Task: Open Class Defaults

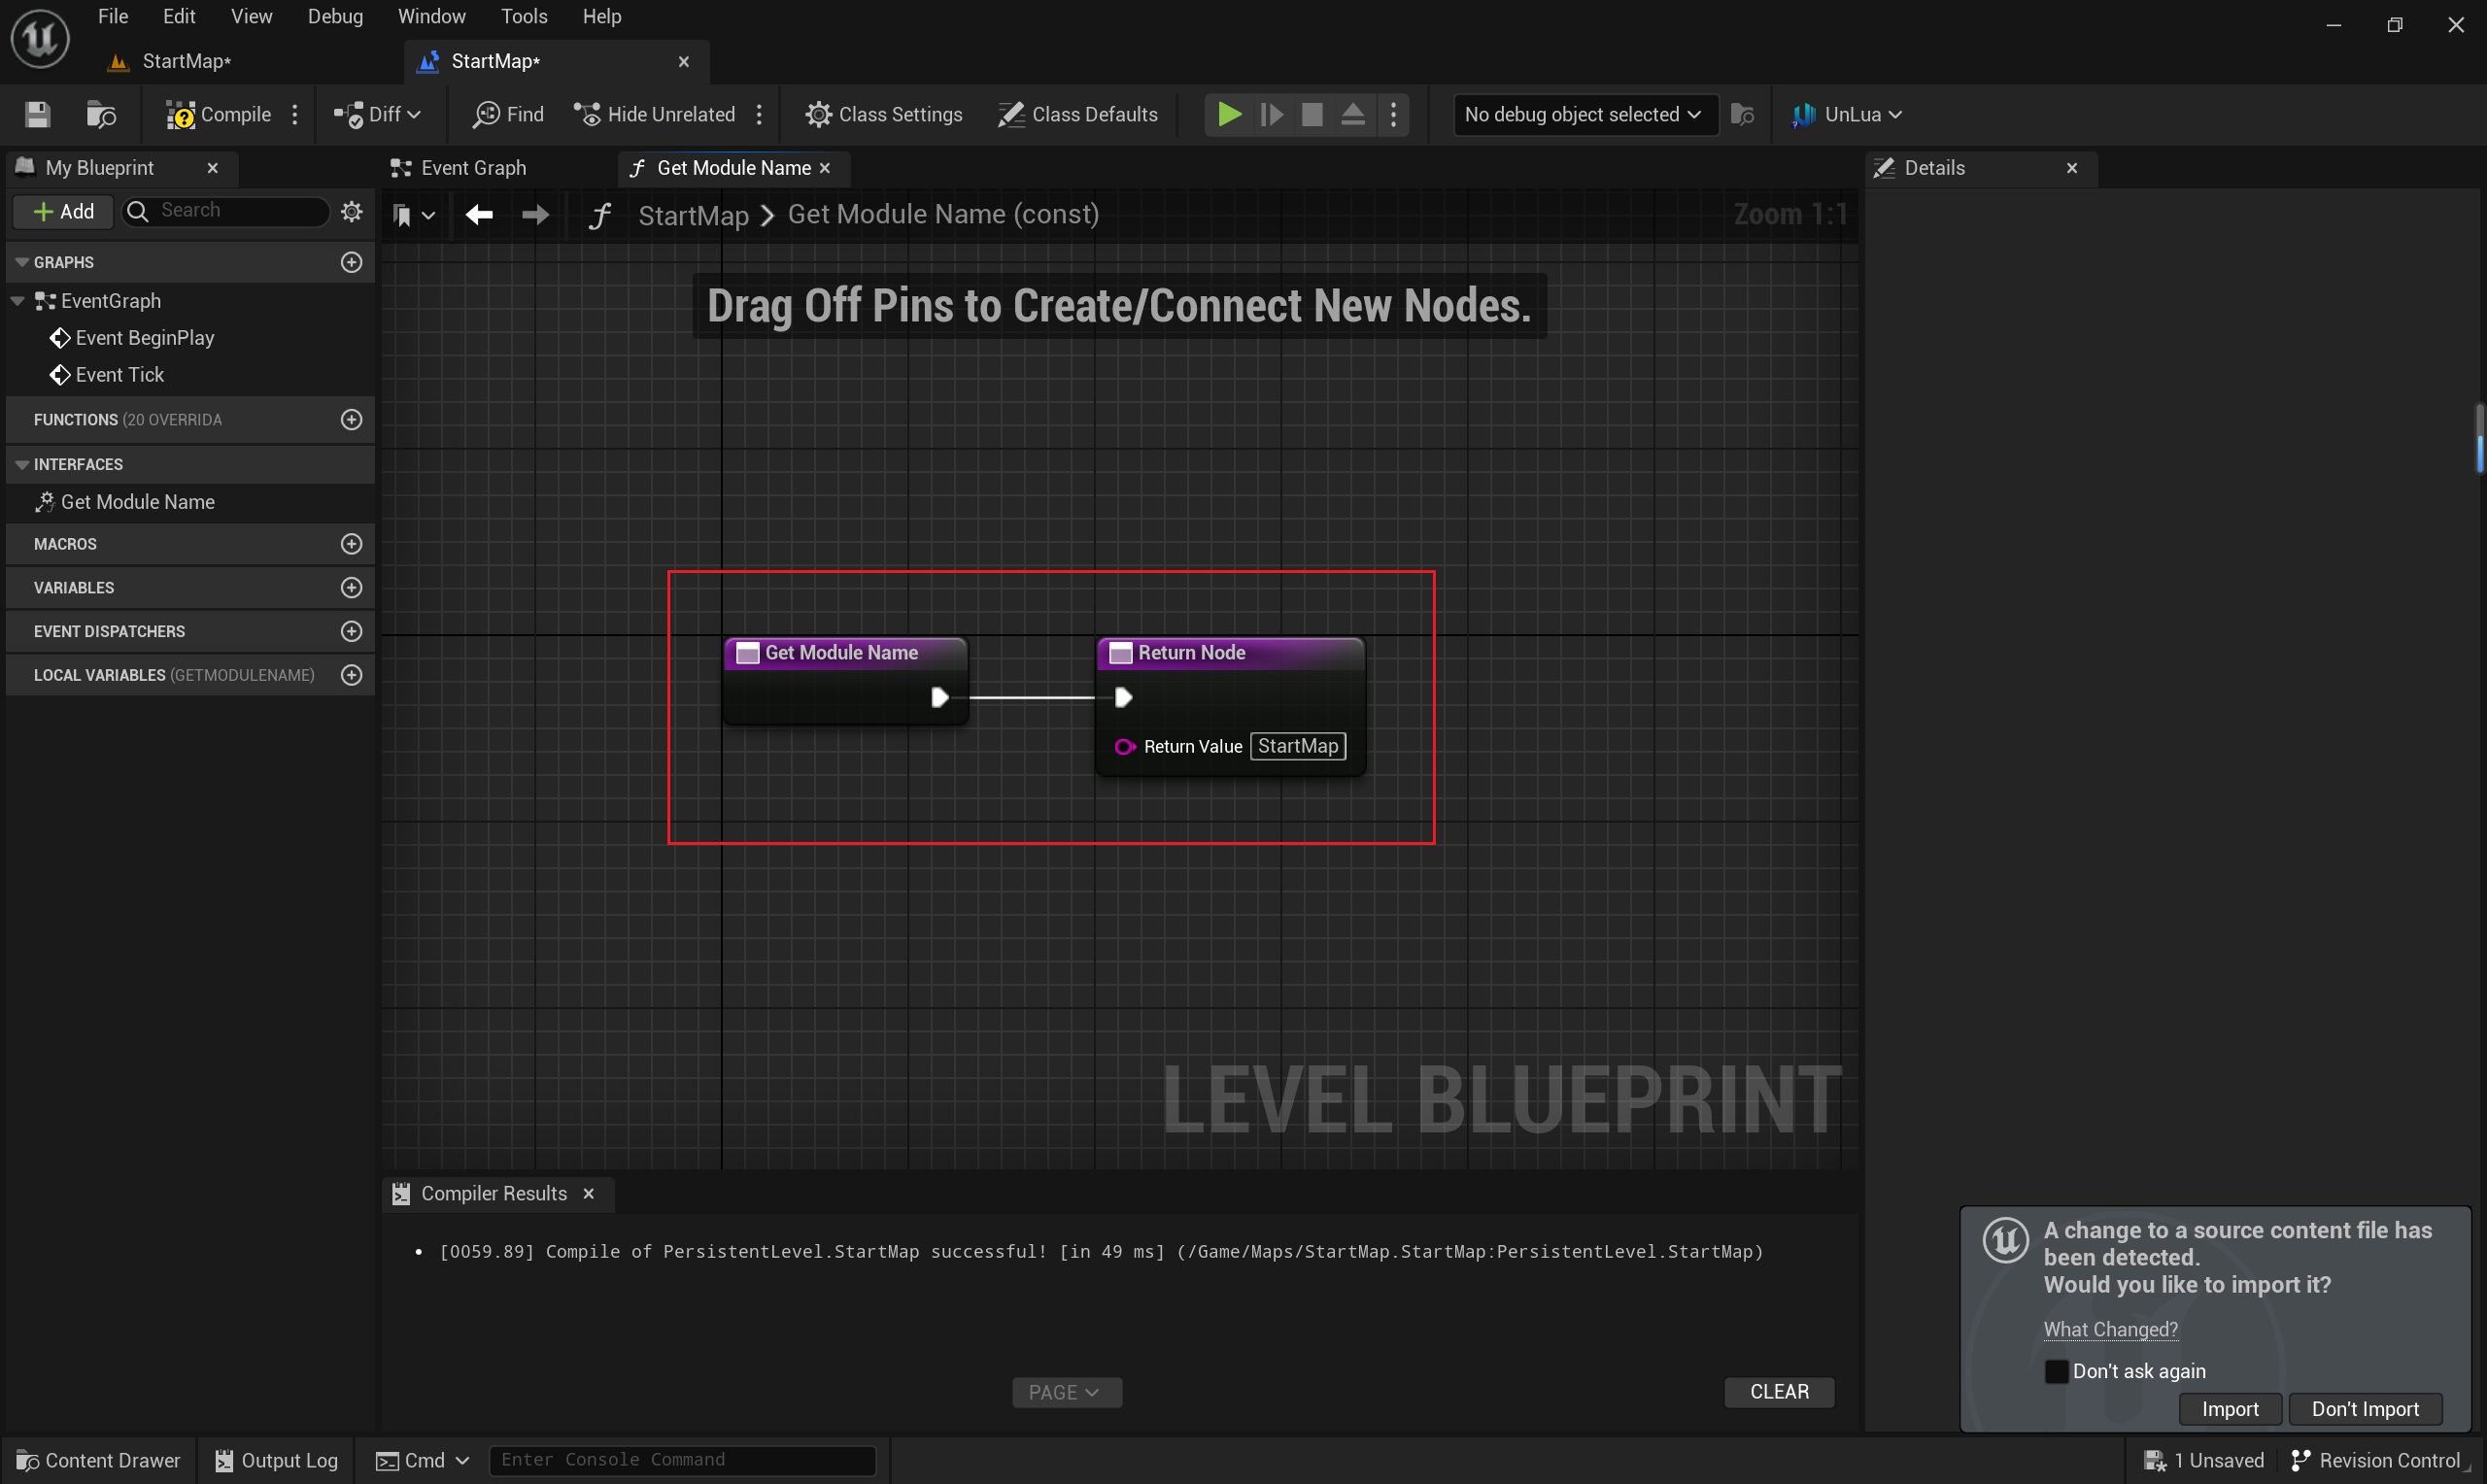Action: 1078,115
